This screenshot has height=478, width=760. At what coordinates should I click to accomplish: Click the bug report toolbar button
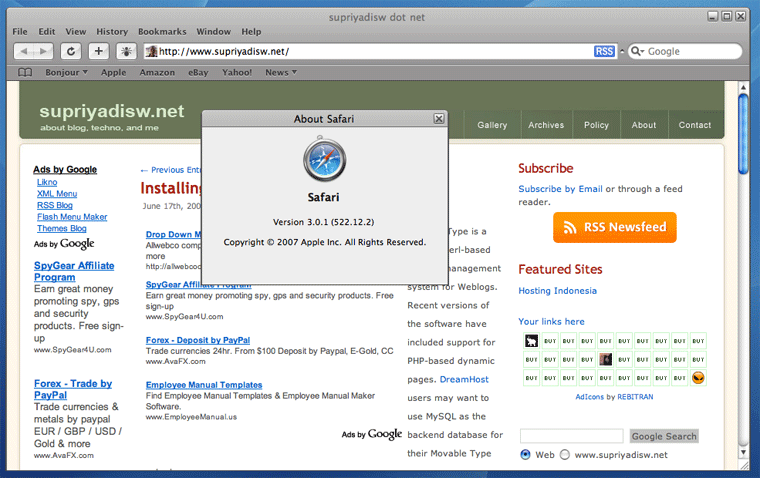click(x=126, y=51)
